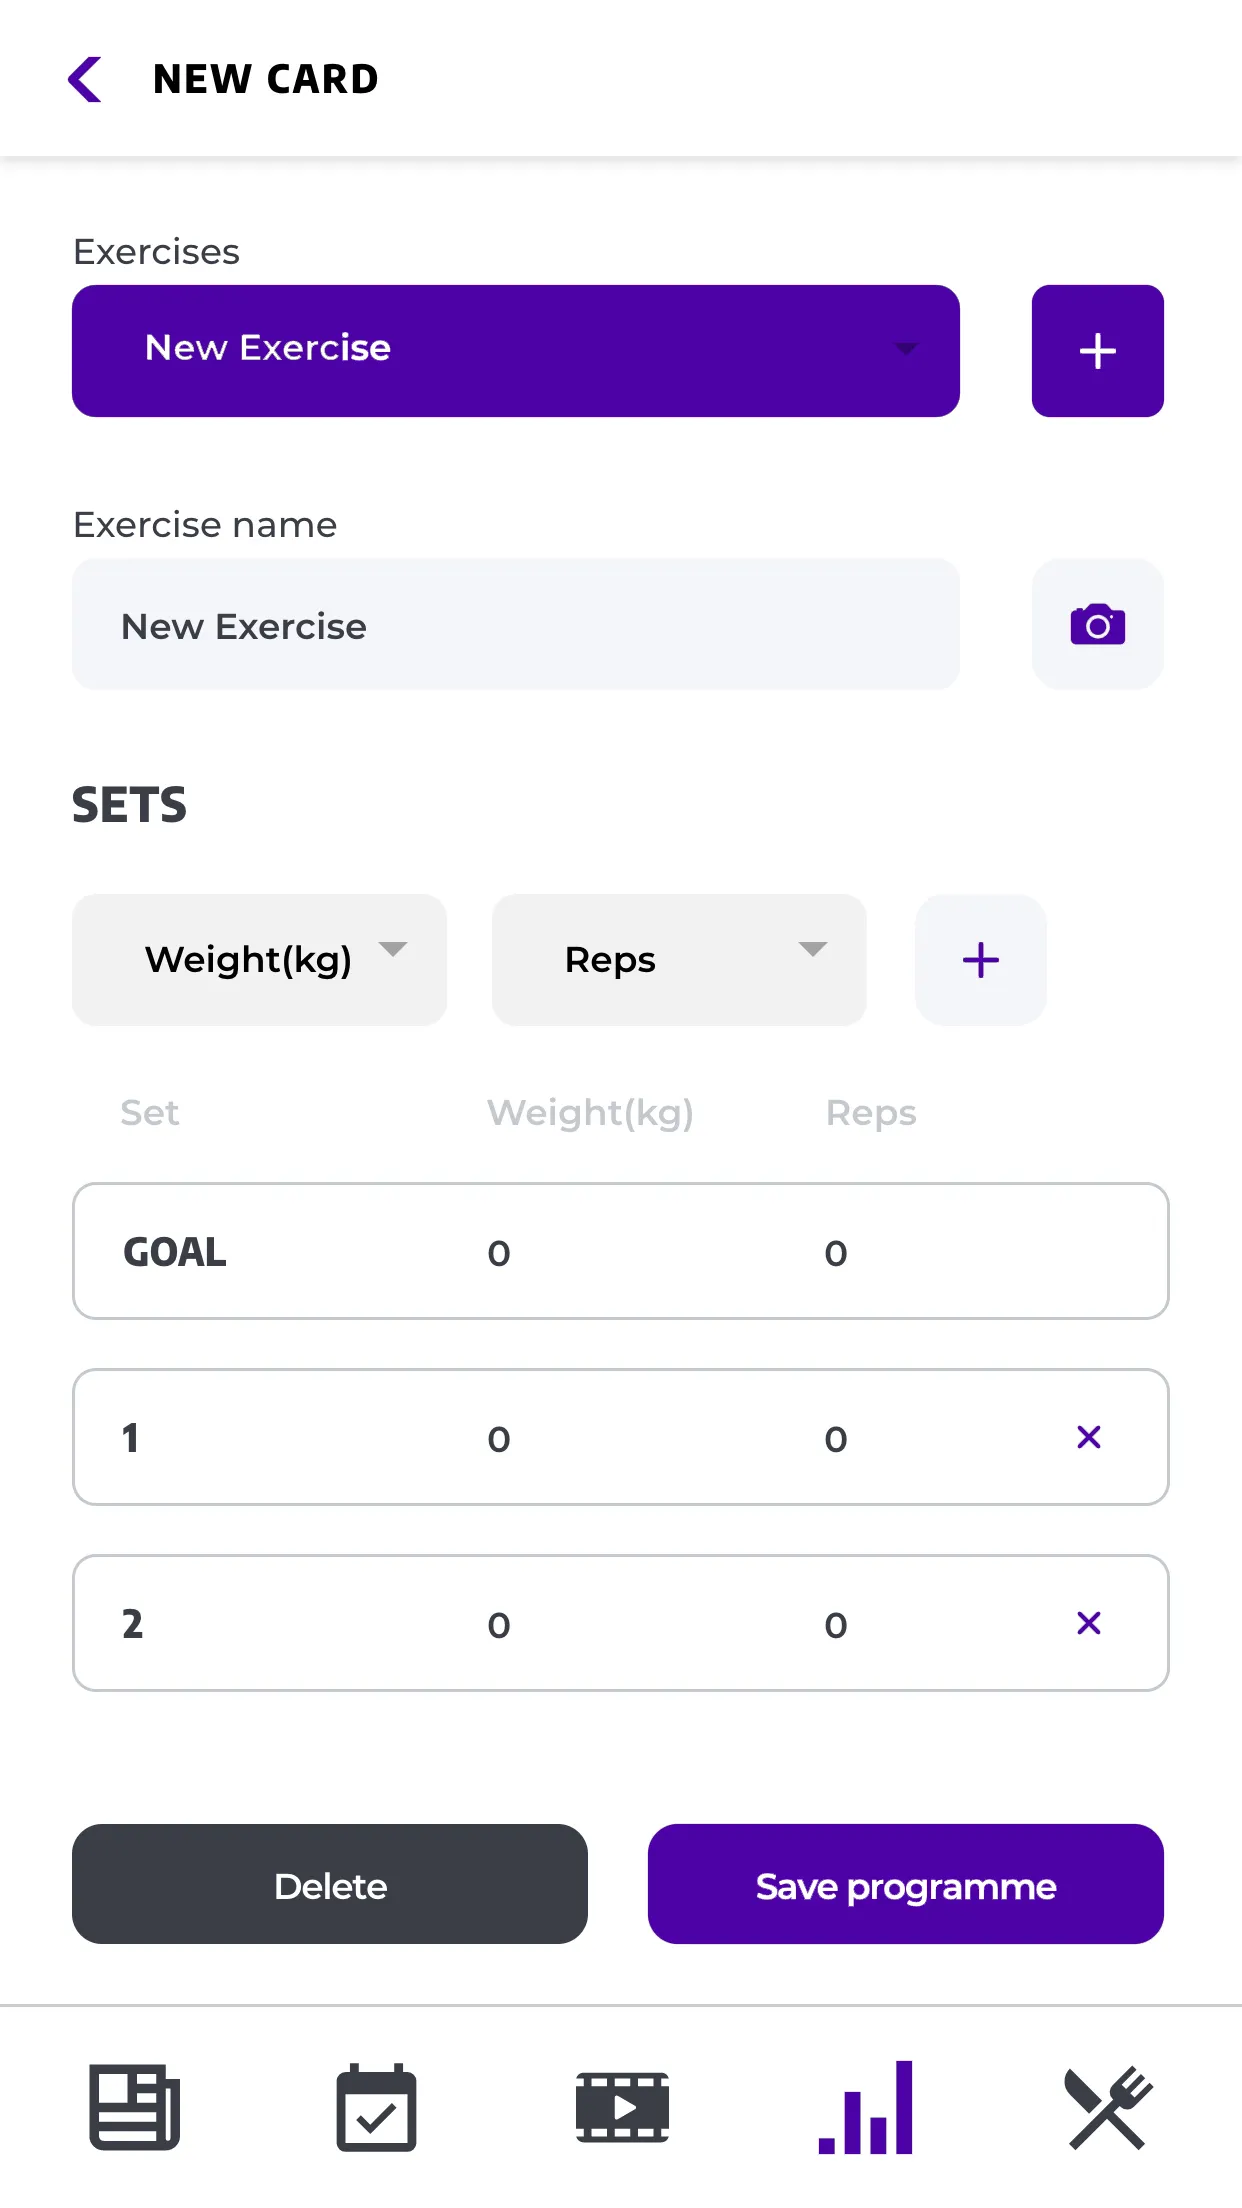Open the nutrition fork and knife tab
This screenshot has height=2208, width=1242.
pyautogui.click(x=1108, y=2107)
